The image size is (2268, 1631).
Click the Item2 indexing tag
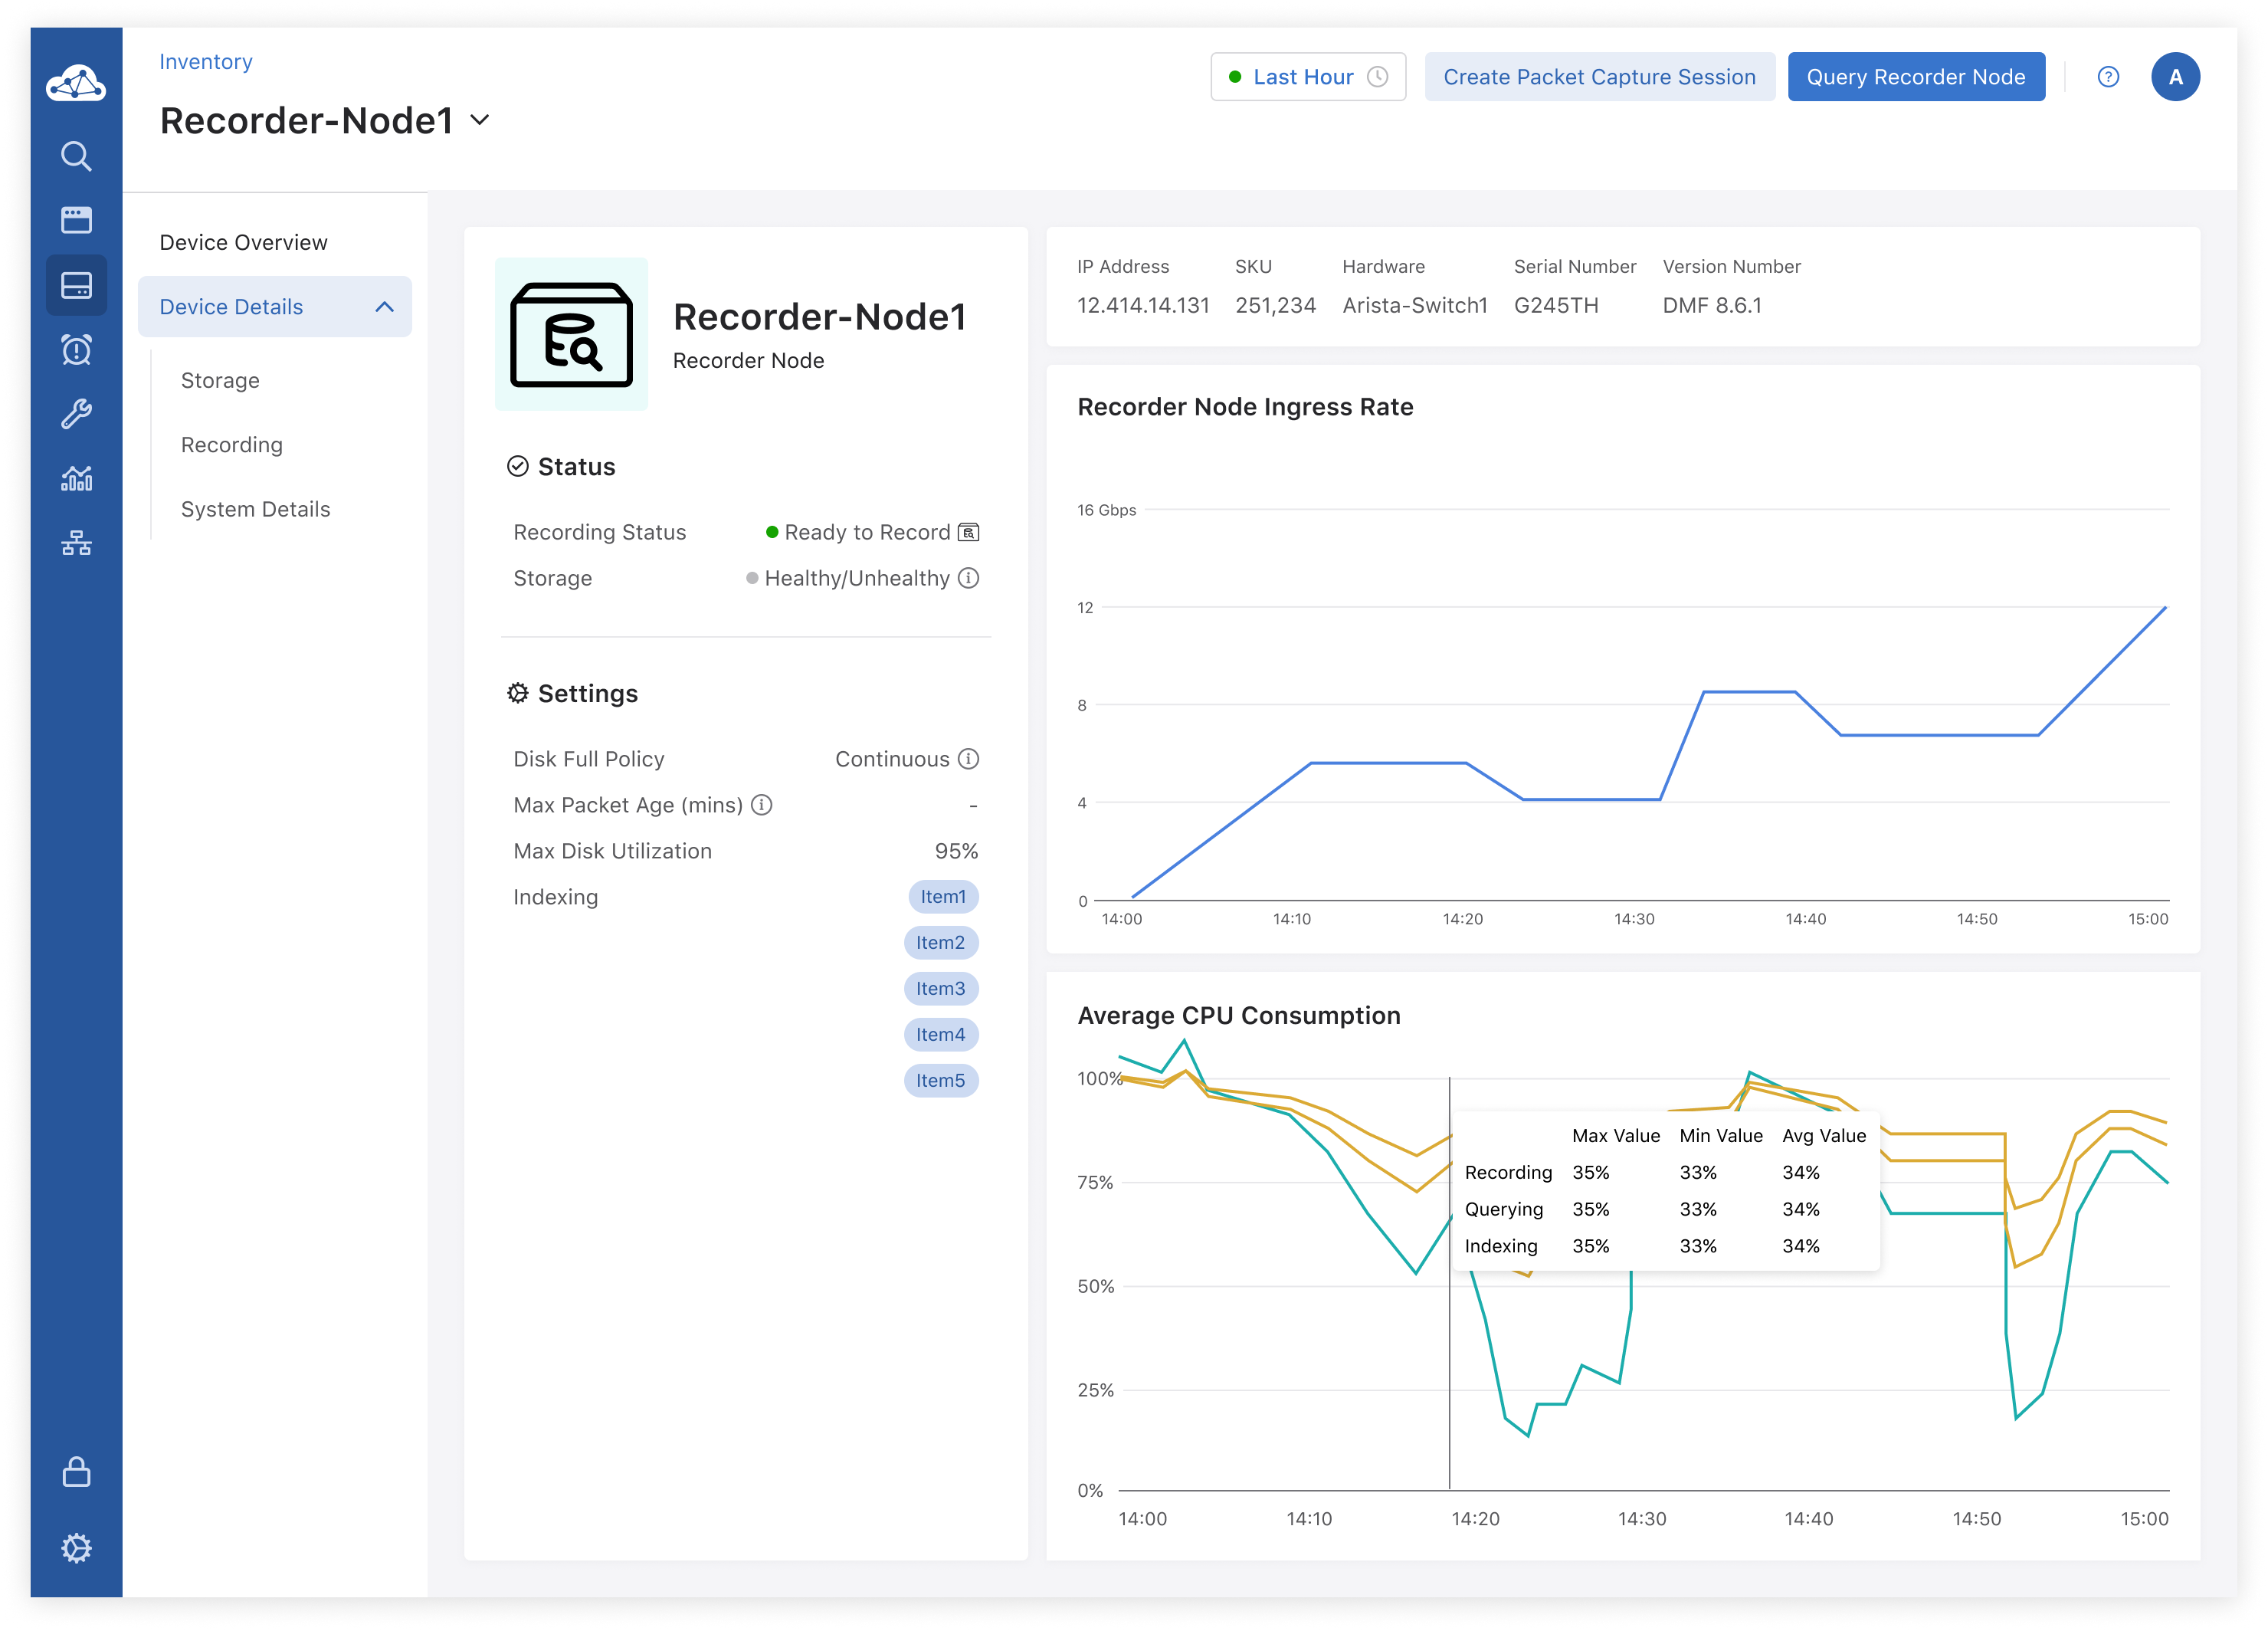[940, 943]
